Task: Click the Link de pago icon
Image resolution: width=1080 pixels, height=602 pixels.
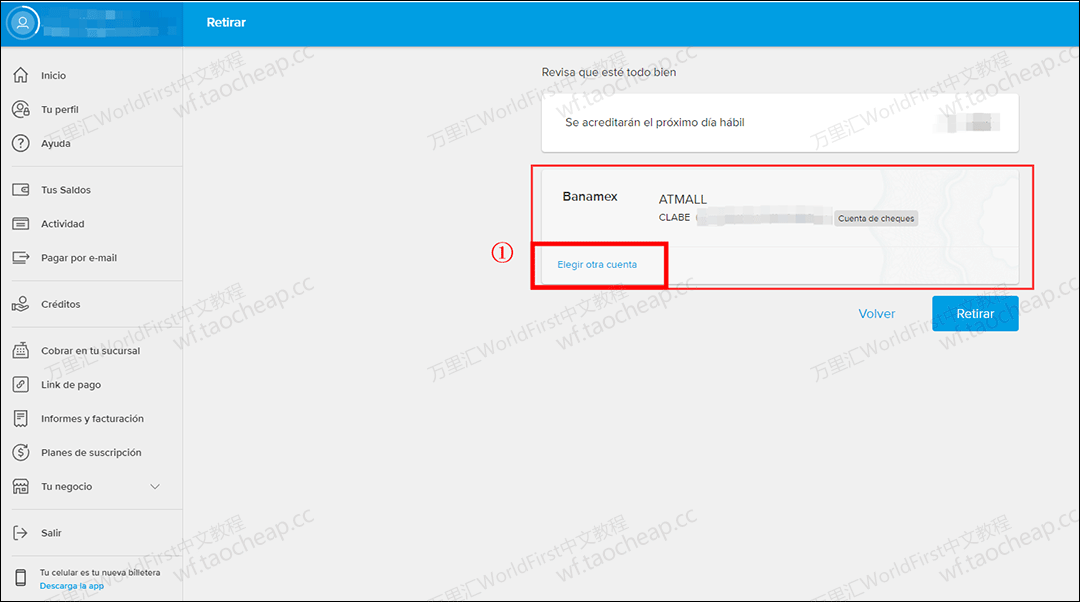Action: point(21,384)
